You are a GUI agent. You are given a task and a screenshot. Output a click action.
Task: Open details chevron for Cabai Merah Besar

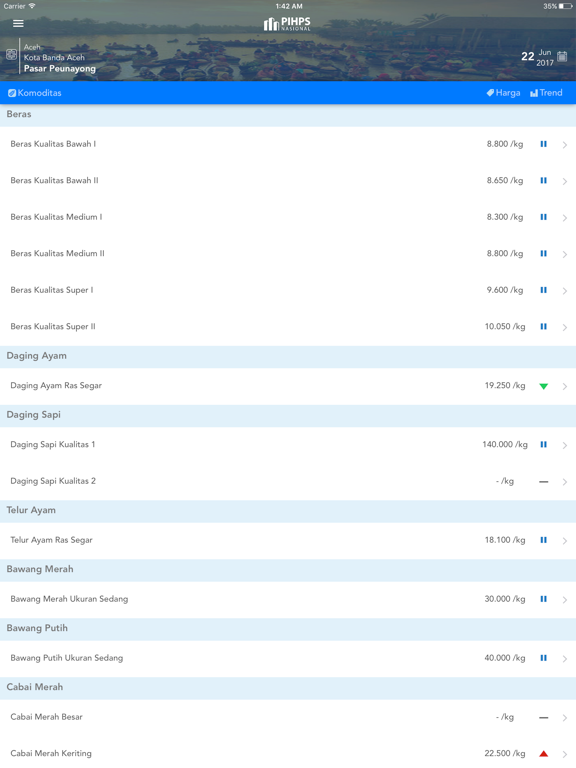pos(565,718)
